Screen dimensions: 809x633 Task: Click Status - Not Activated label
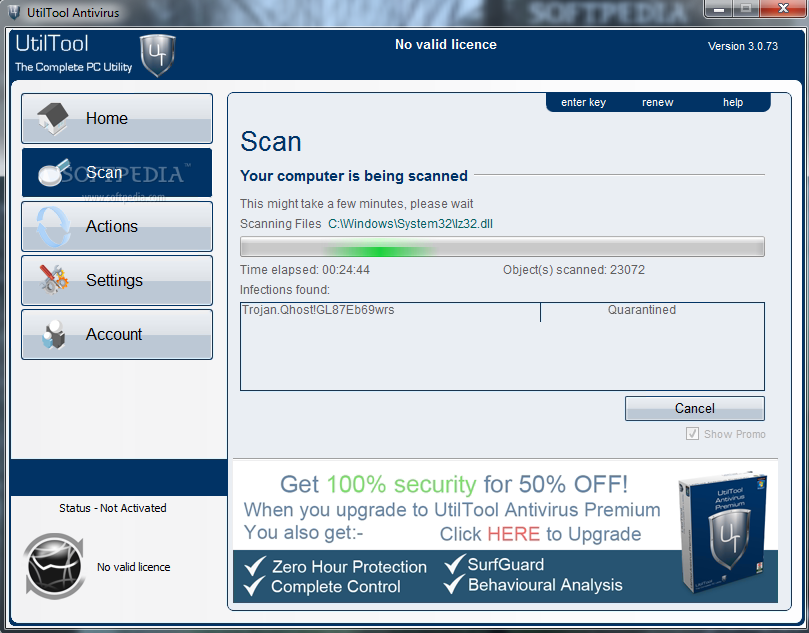click(112, 508)
